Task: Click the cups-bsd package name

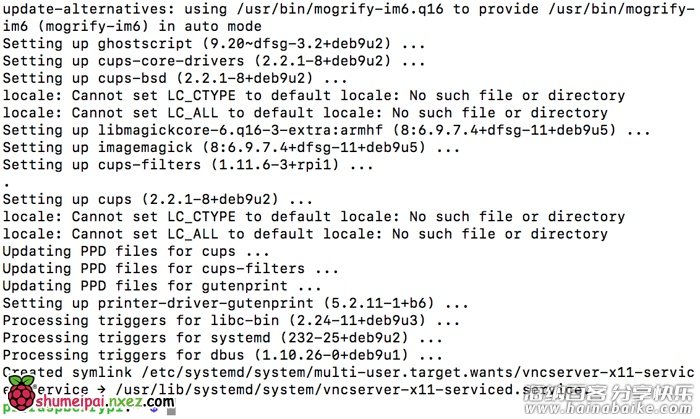Action: point(132,78)
